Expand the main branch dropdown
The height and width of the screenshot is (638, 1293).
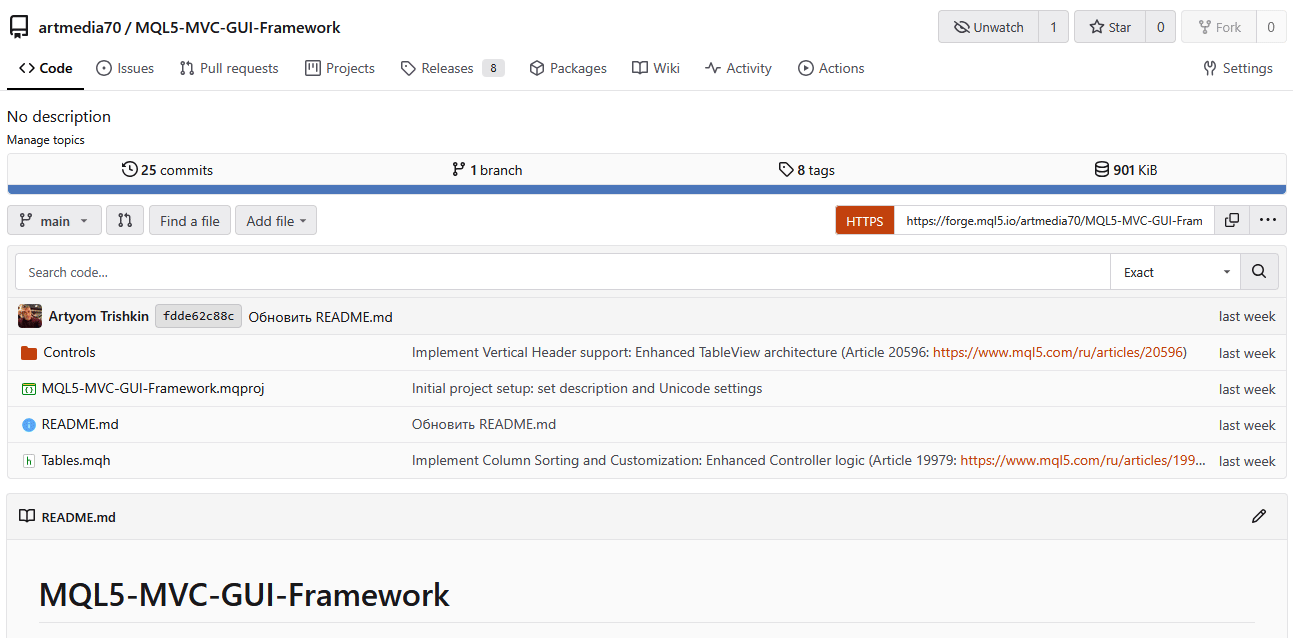click(54, 220)
